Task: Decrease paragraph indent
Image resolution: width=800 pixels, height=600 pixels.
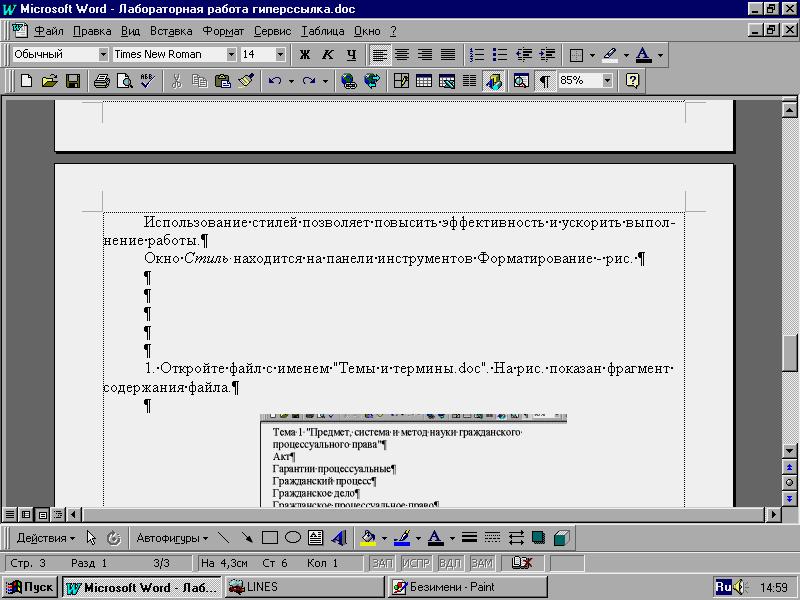Action: (524, 55)
